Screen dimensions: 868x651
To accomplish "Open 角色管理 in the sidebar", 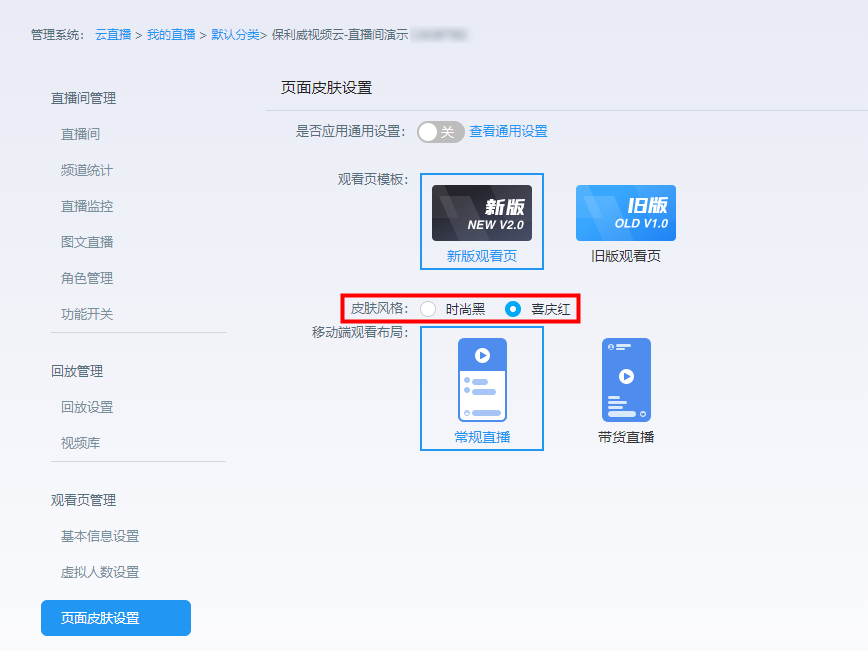I will click(87, 278).
